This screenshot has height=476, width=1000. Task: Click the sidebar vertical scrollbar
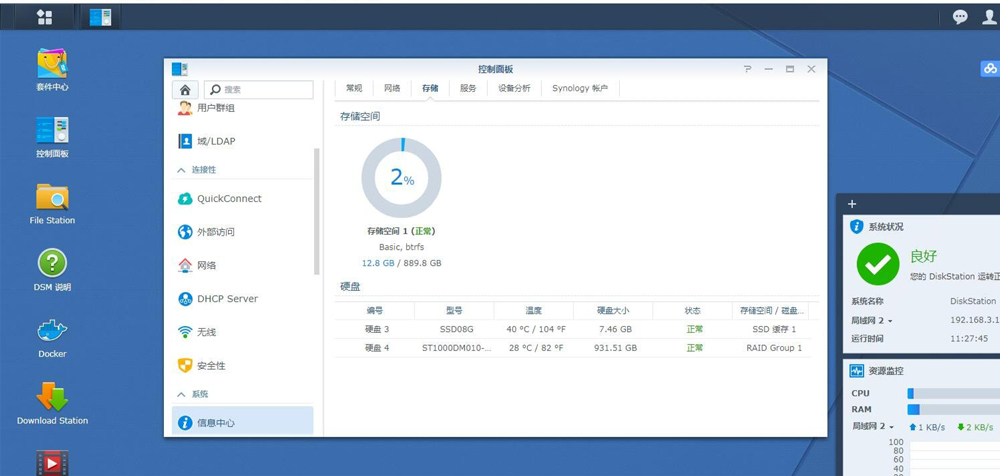[317, 210]
